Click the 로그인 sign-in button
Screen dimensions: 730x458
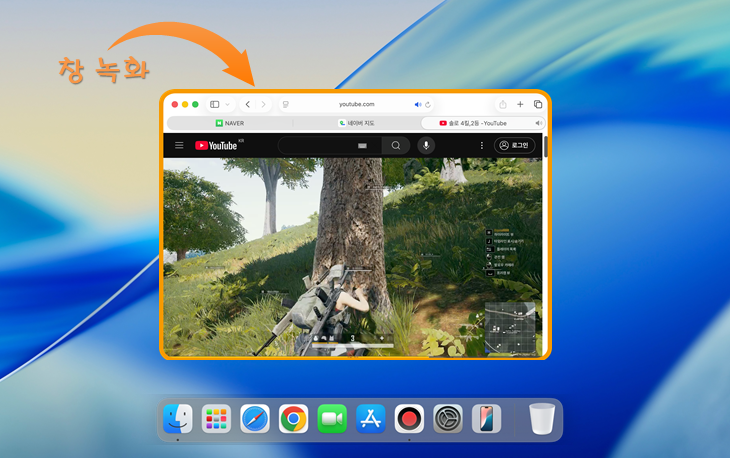514,145
